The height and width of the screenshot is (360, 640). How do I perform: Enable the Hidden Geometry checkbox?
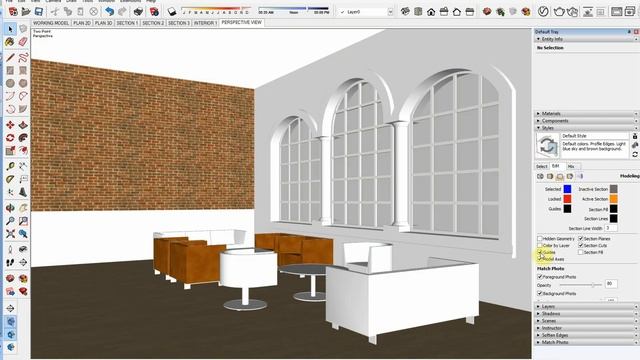click(540, 238)
